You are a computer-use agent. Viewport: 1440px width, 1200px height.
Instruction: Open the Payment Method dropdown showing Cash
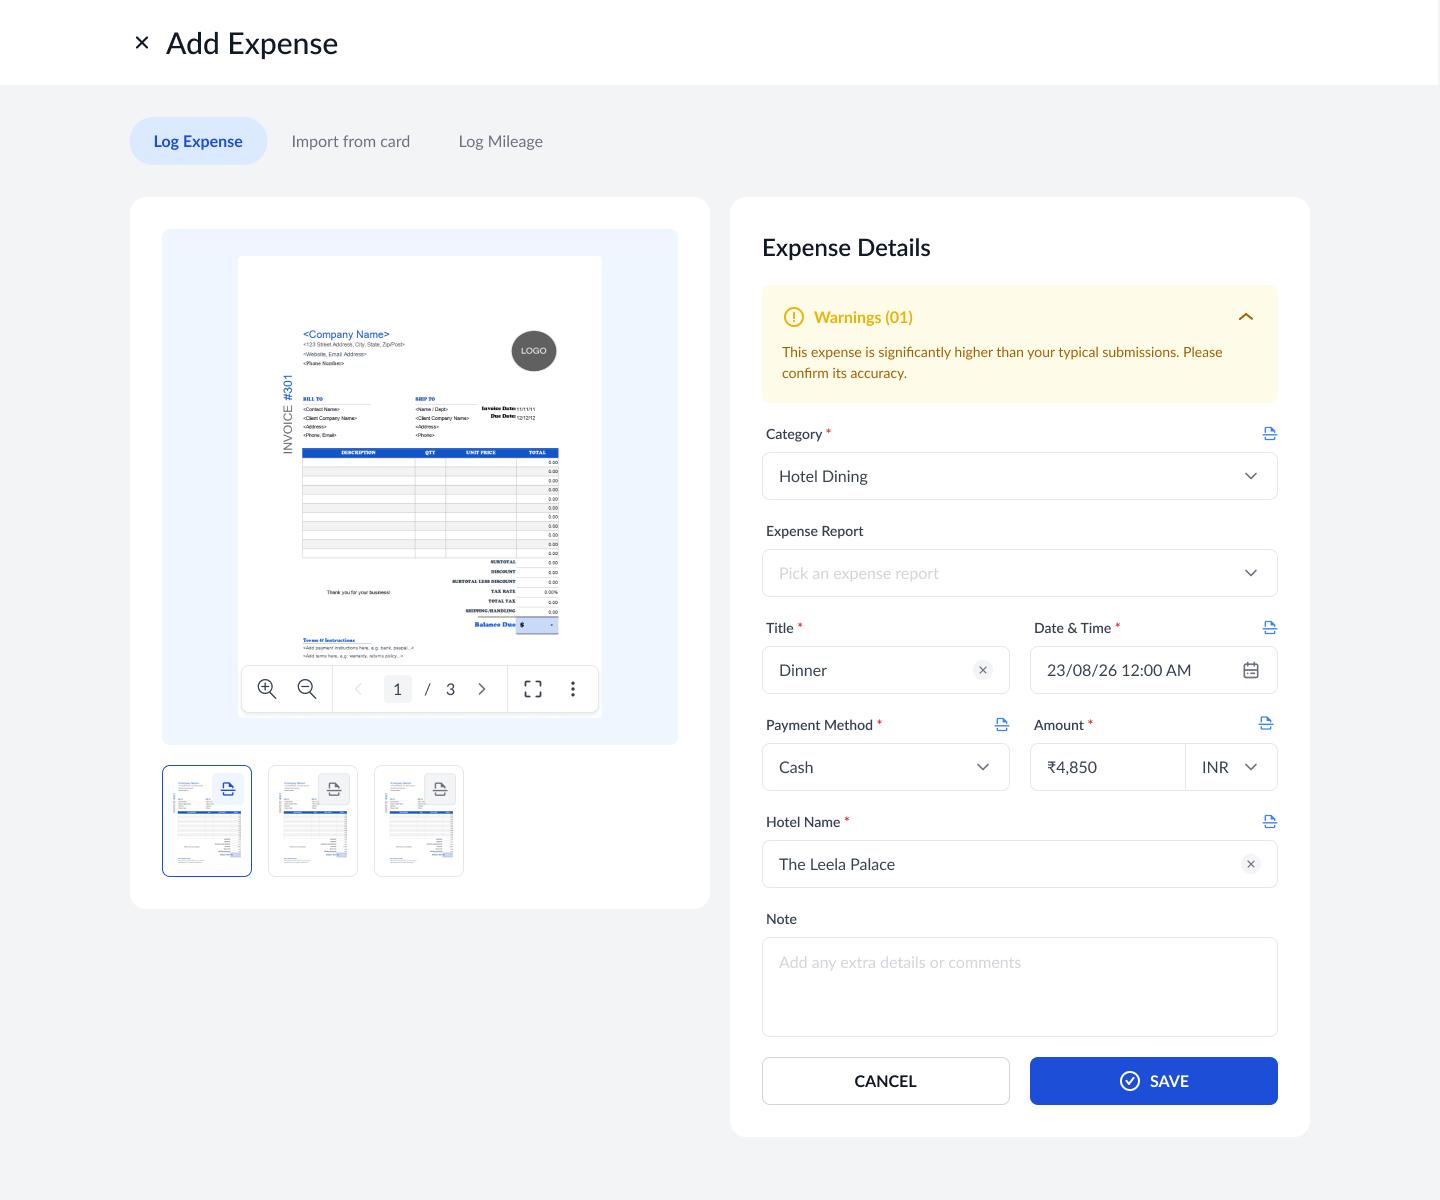[x=886, y=767]
